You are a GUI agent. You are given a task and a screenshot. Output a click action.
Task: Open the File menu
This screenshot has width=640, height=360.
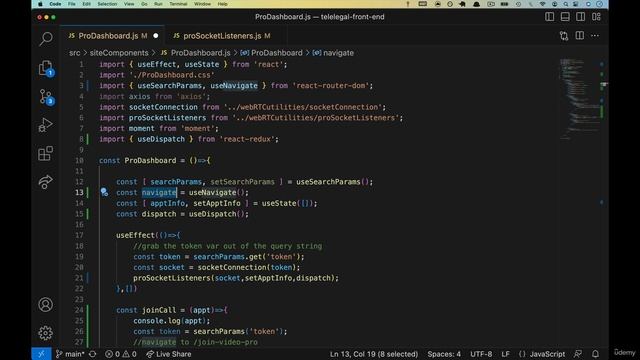pyautogui.click(x=72, y=4)
